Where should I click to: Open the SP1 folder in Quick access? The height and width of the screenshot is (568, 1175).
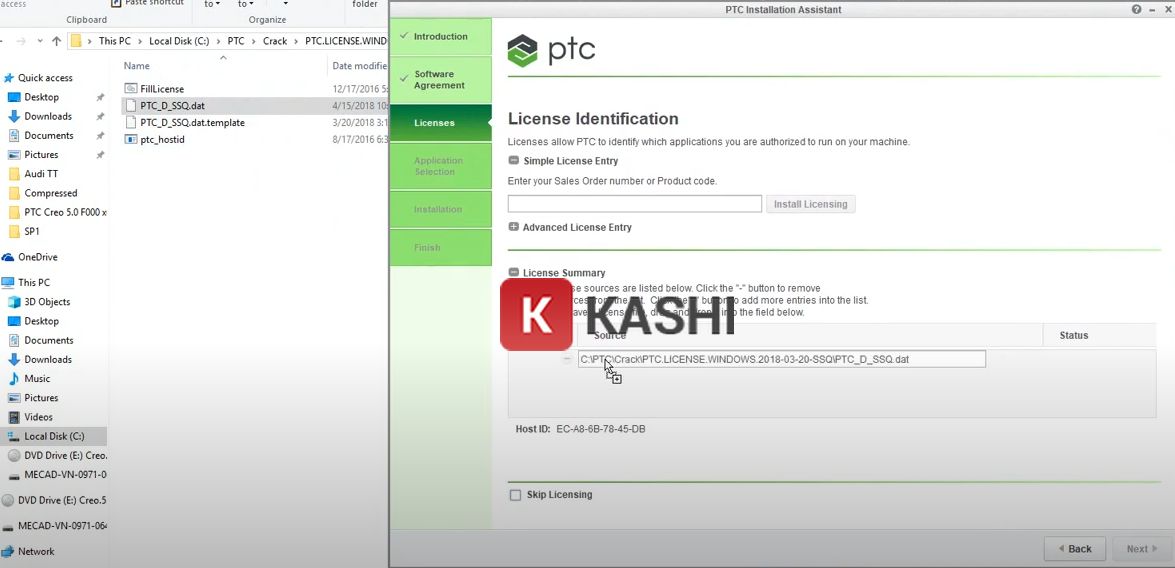tap(31, 232)
